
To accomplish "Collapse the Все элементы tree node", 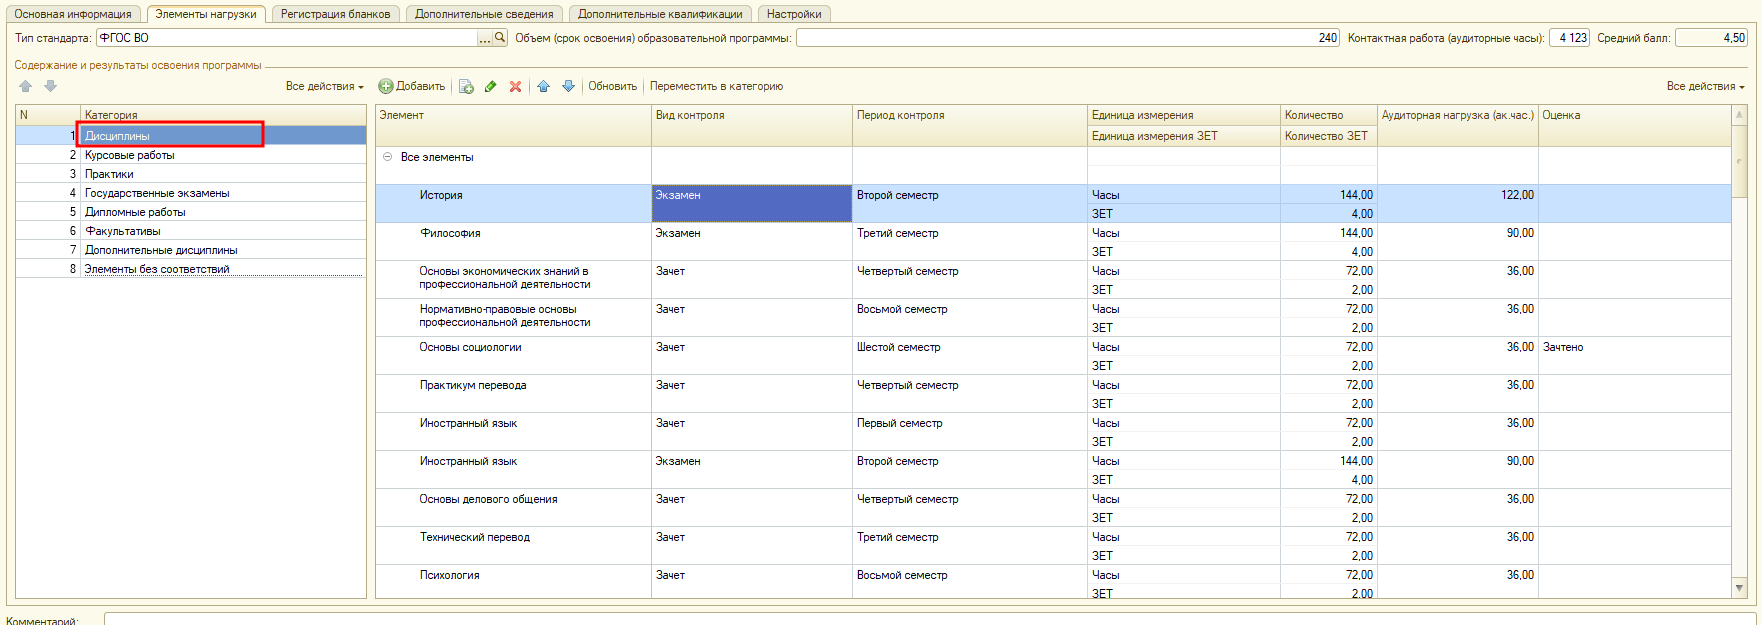I will pyautogui.click(x=388, y=157).
